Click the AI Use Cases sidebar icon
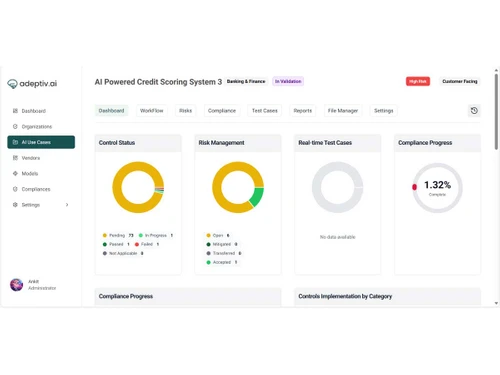Image resolution: width=500 pixels, height=375 pixels. click(15, 142)
